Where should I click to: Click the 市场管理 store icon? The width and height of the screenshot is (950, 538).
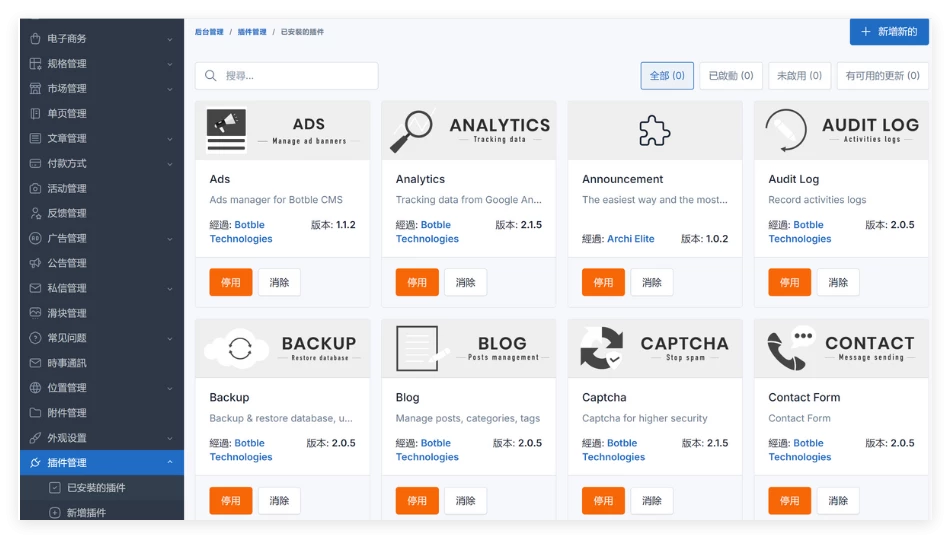click(x=36, y=89)
